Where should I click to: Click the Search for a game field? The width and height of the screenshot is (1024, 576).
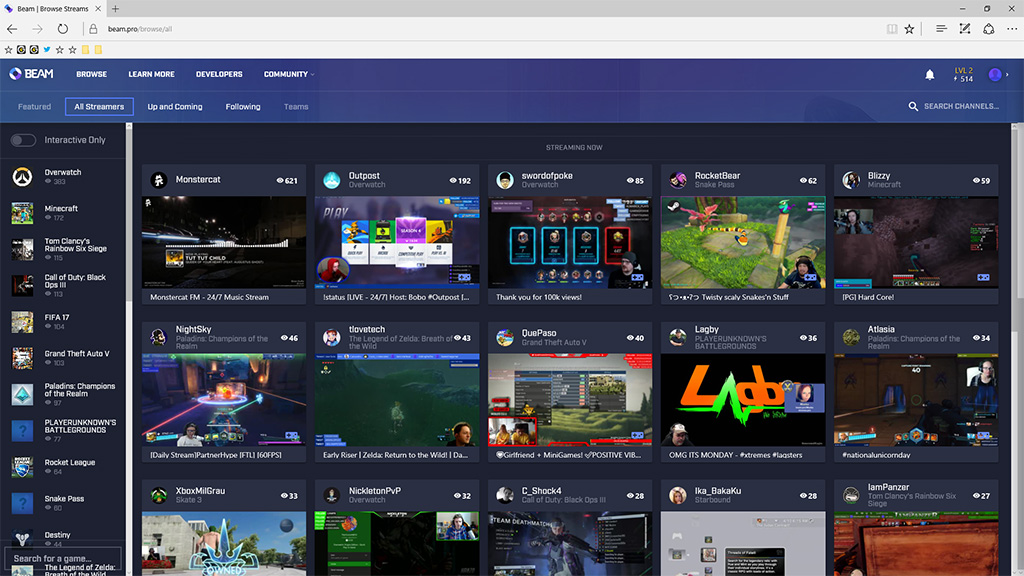[63, 558]
